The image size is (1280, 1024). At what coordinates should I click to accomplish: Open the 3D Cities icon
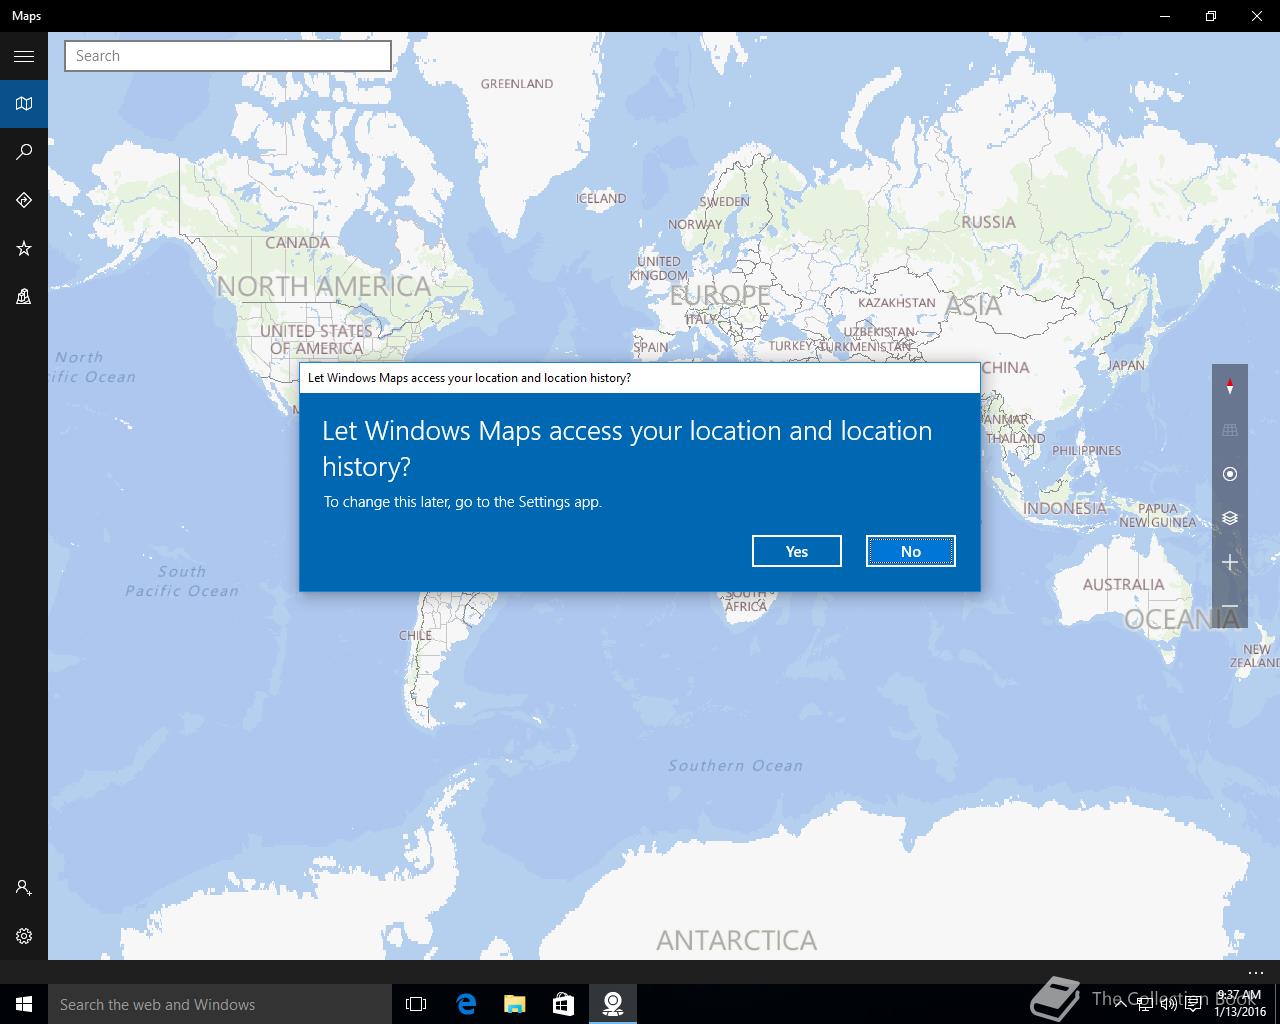click(x=24, y=296)
